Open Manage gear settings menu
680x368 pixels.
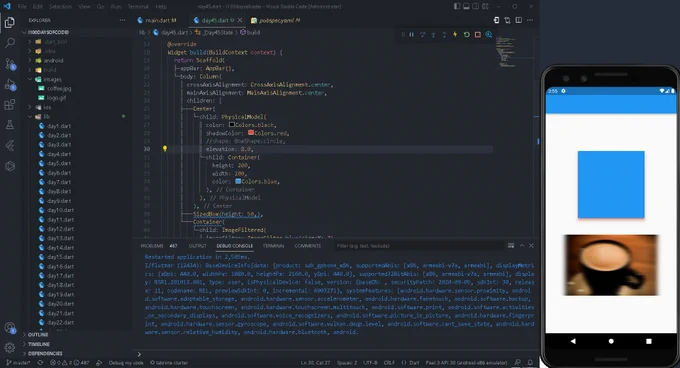(10, 347)
